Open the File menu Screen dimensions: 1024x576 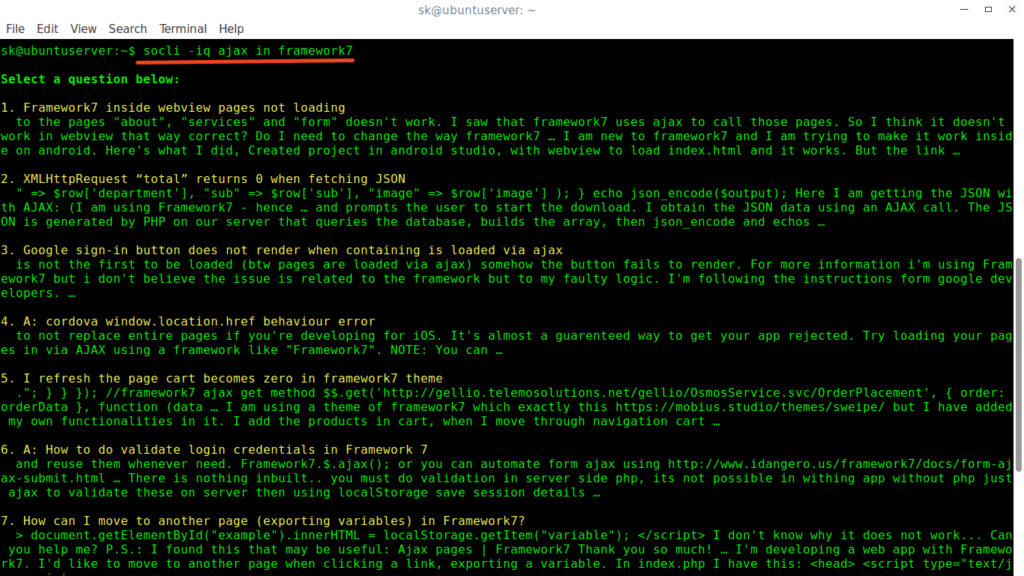(15, 29)
